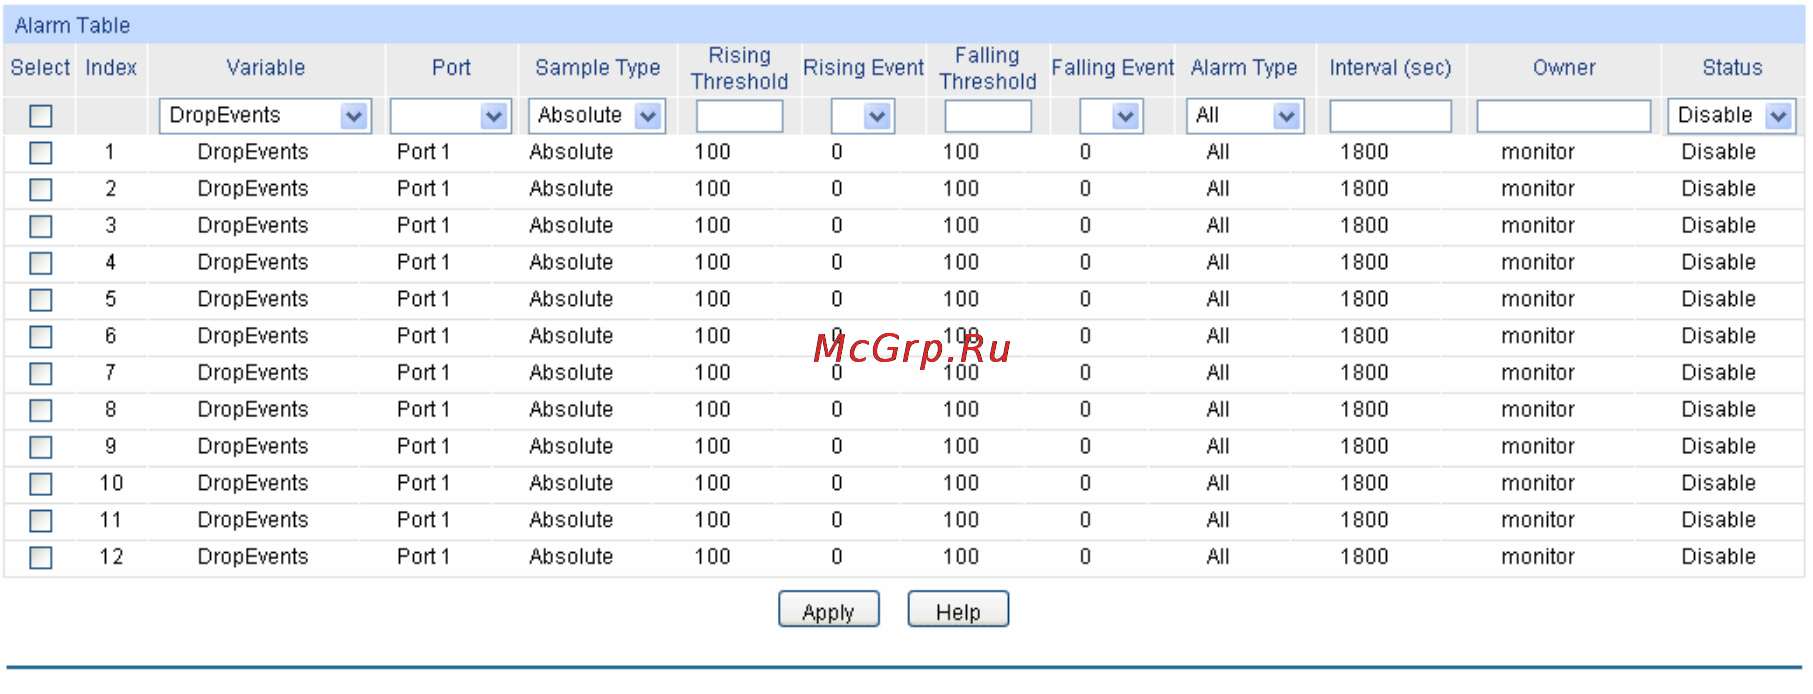Click the Interval (sec) column header

1390,68
